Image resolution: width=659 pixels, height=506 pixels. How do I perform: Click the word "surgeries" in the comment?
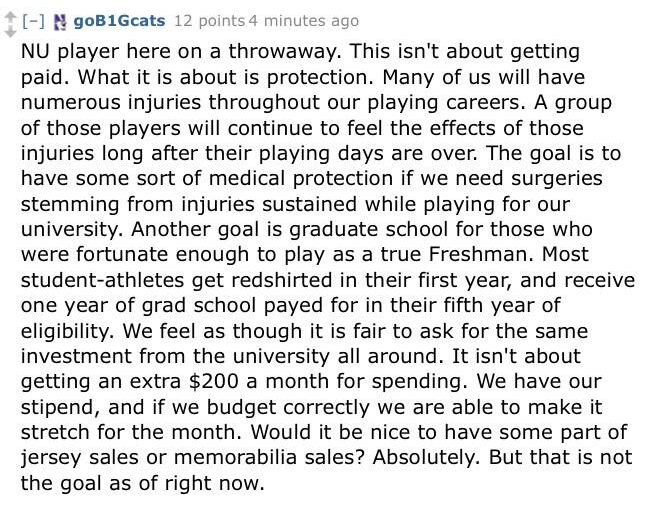click(x=556, y=178)
